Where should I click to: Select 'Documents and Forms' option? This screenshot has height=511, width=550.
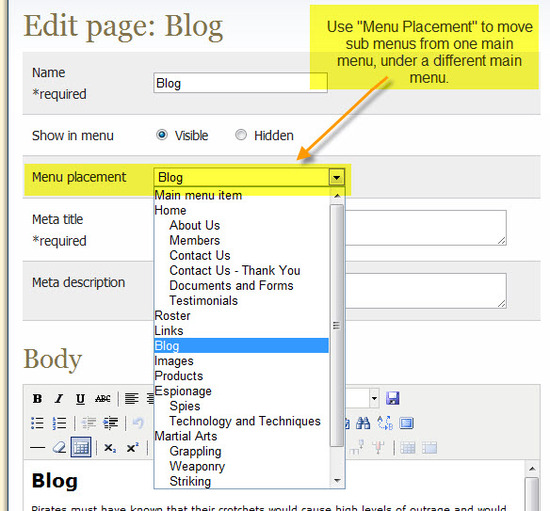click(241, 285)
